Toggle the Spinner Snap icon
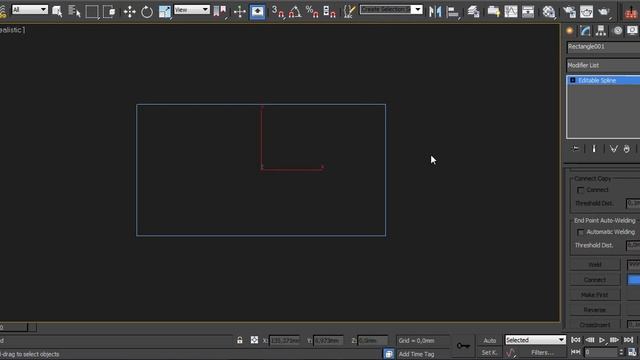Viewport: 640px width, 360px height. tap(329, 11)
